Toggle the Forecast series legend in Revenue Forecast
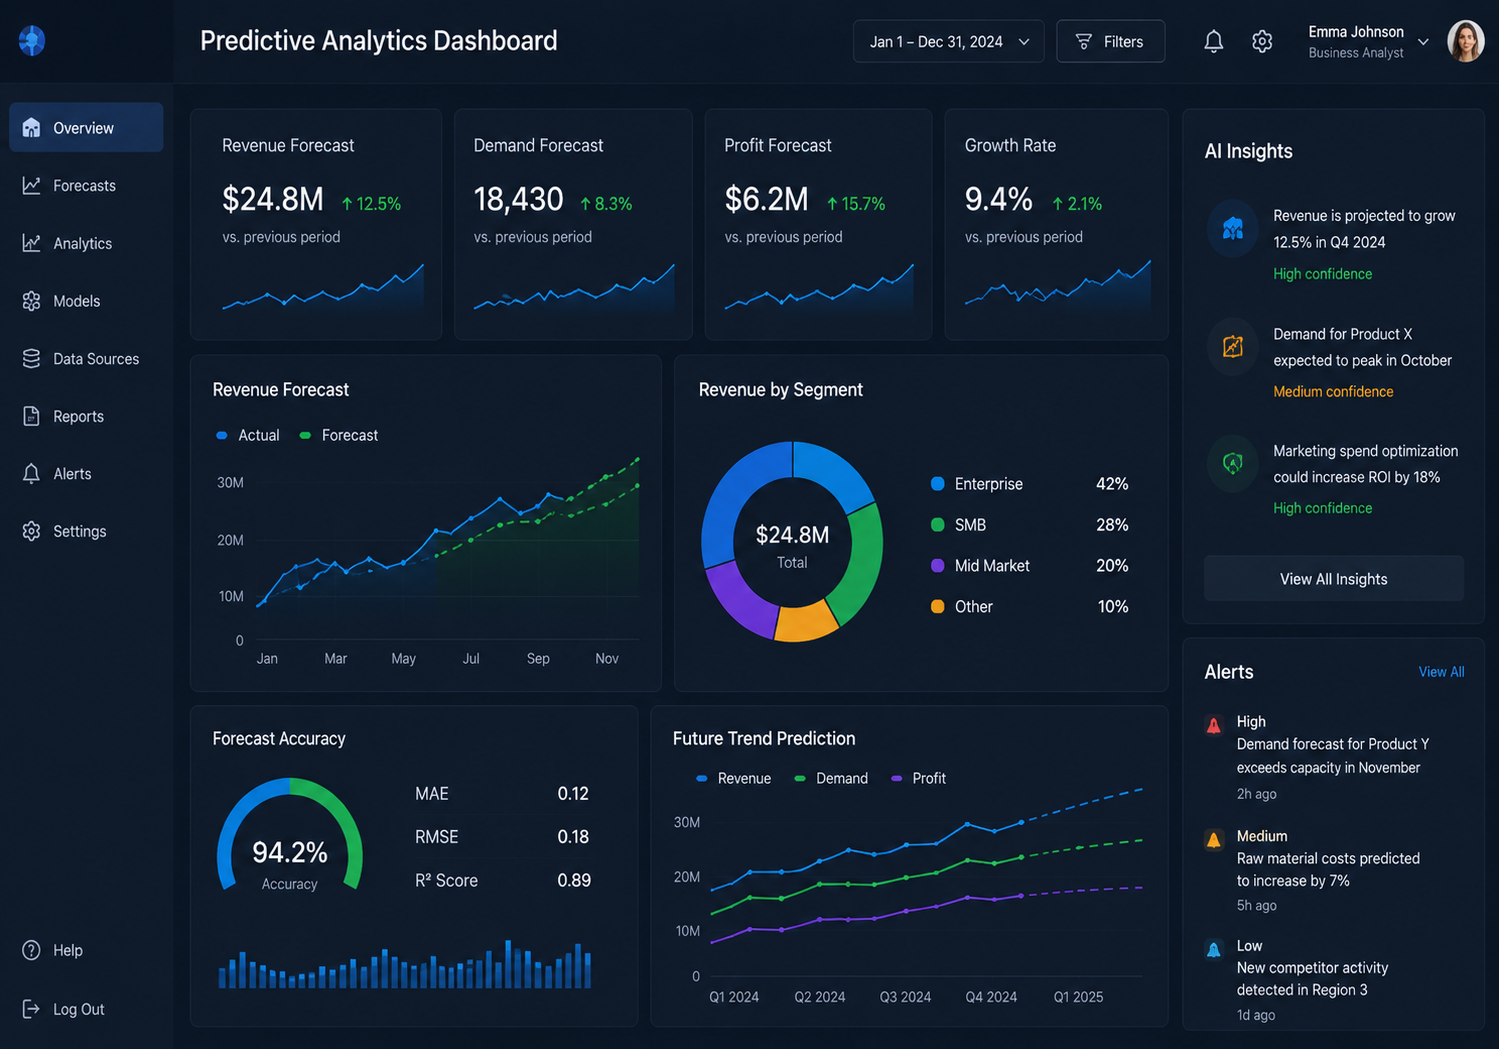1499x1049 pixels. point(339,435)
